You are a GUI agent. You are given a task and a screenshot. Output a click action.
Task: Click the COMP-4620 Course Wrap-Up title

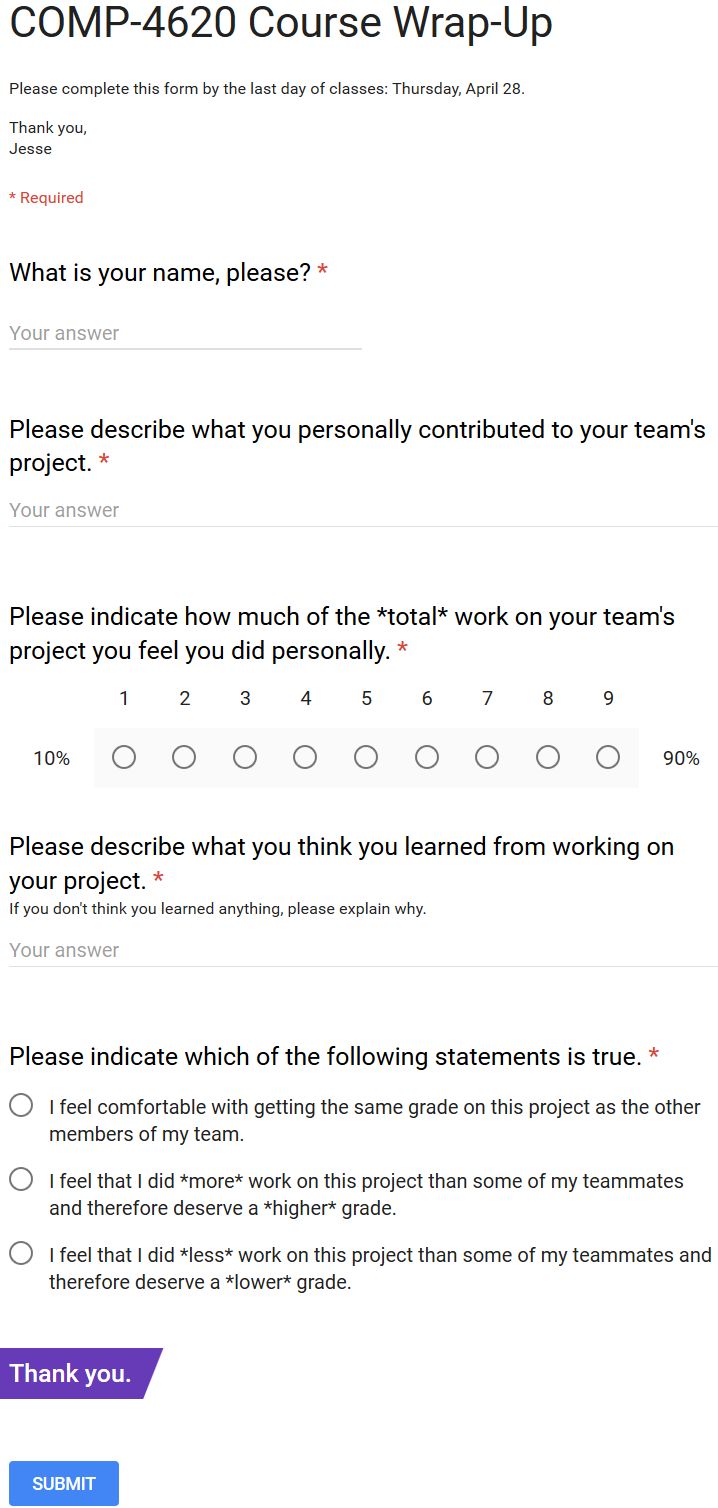tap(281, 23)
